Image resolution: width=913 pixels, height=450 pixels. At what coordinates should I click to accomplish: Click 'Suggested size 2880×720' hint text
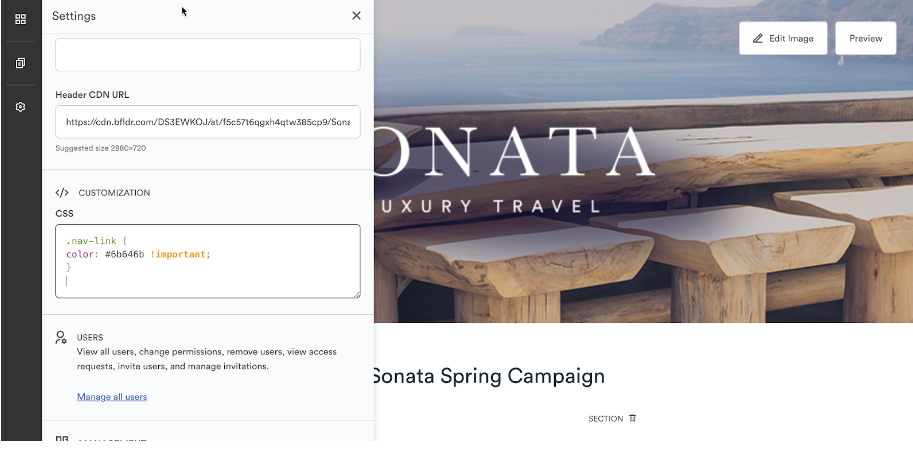[101, 148]
